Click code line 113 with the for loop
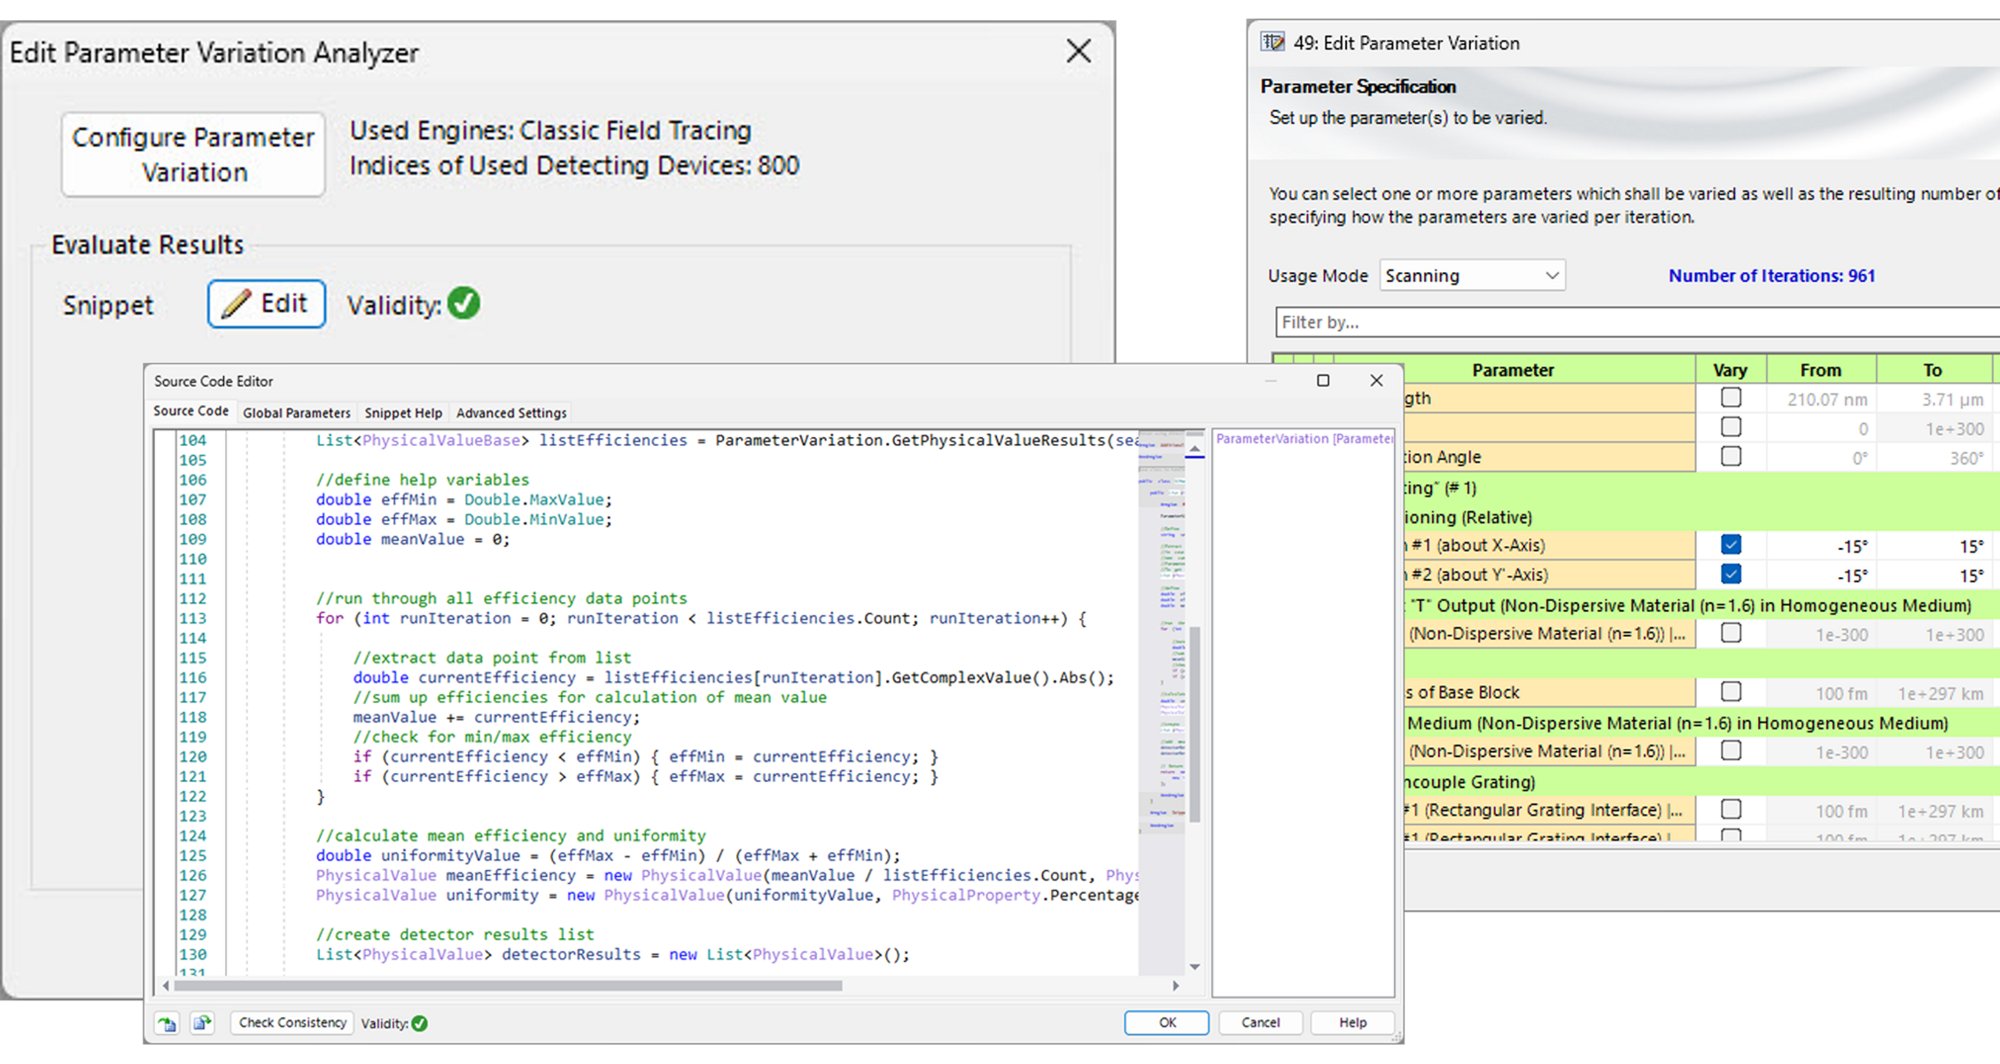 point(701,618)
